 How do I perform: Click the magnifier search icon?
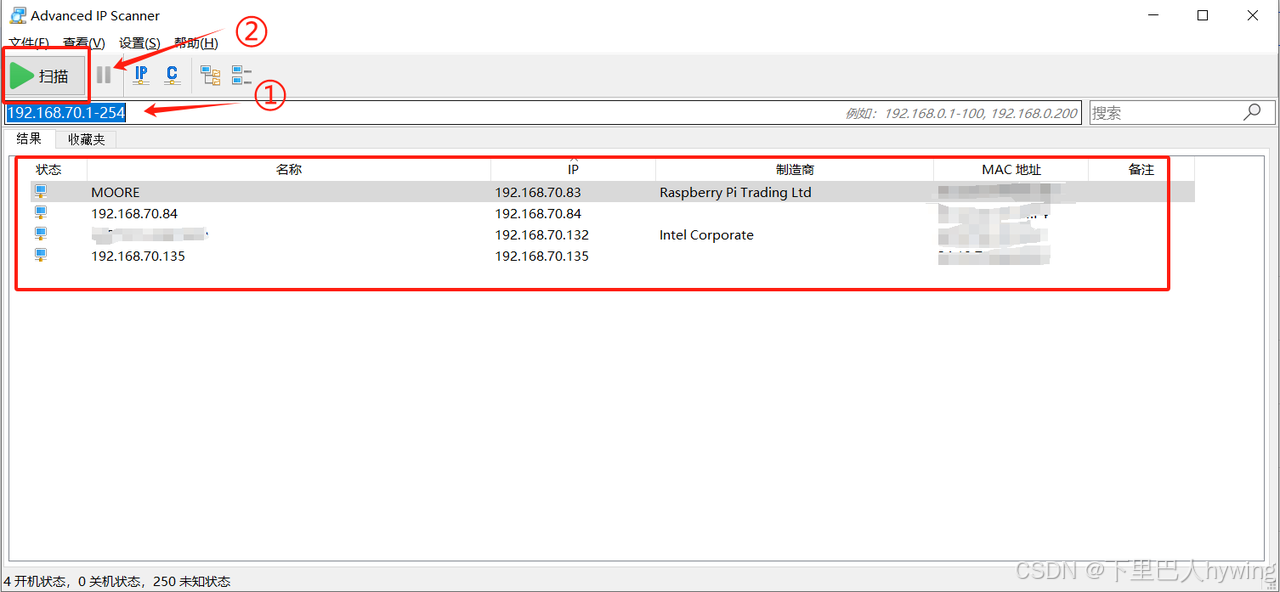[x=1252, y=113]
